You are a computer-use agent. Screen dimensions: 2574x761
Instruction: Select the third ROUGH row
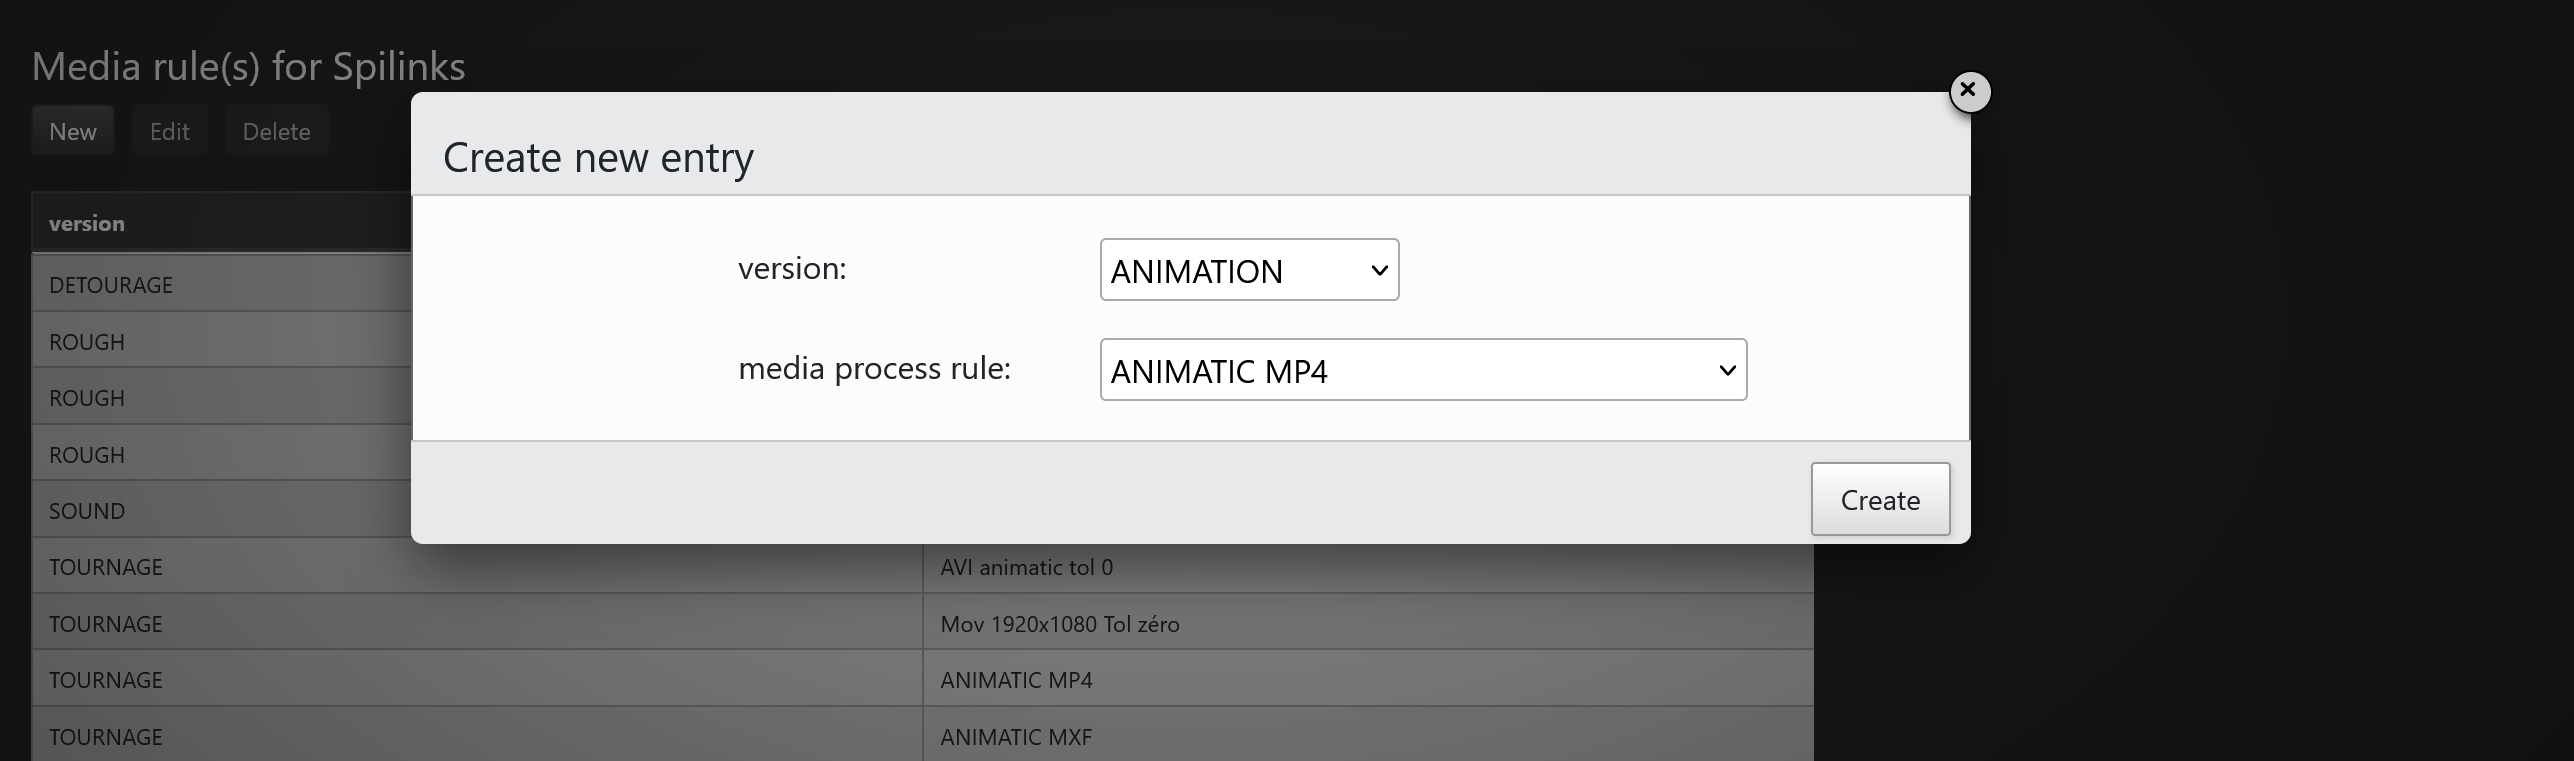[87, 455]
